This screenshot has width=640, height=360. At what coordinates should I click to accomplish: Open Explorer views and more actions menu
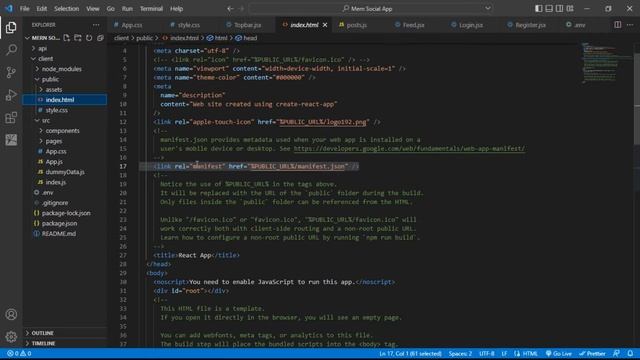pyautogui.click(x=96, y=25)
